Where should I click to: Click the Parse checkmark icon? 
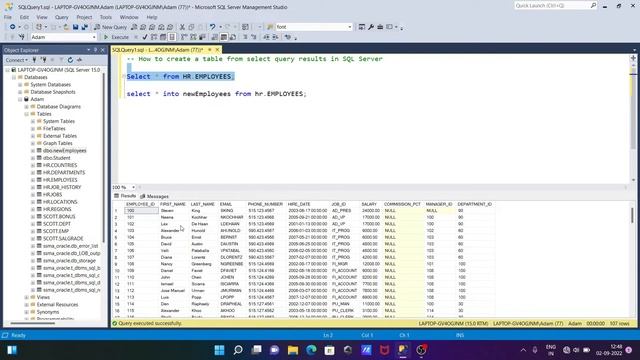pyautogui.click(x=145, y=37)
